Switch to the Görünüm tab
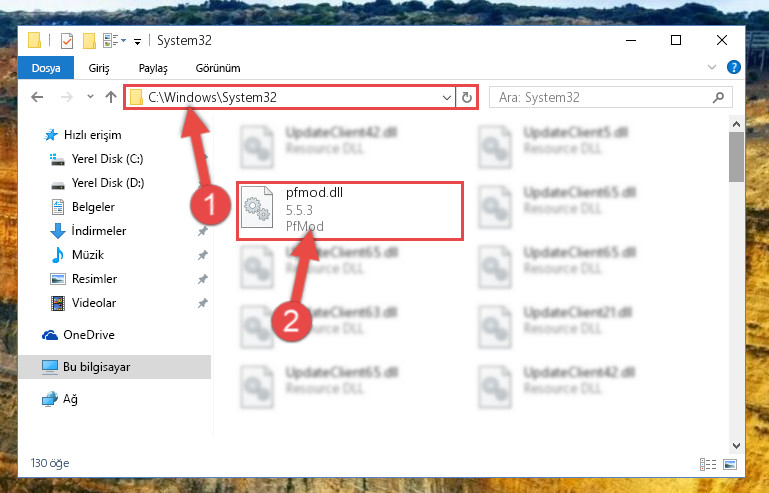 [x=218, y=68]
